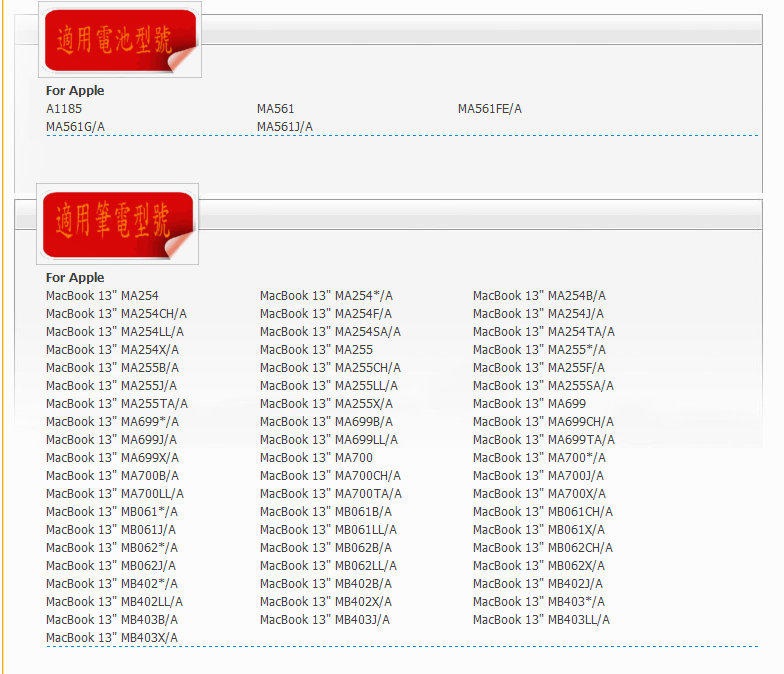Click MacBook 13" MA699TA/A entry
This screenshot has height=674, width=784.
click(x=544, y=440)
